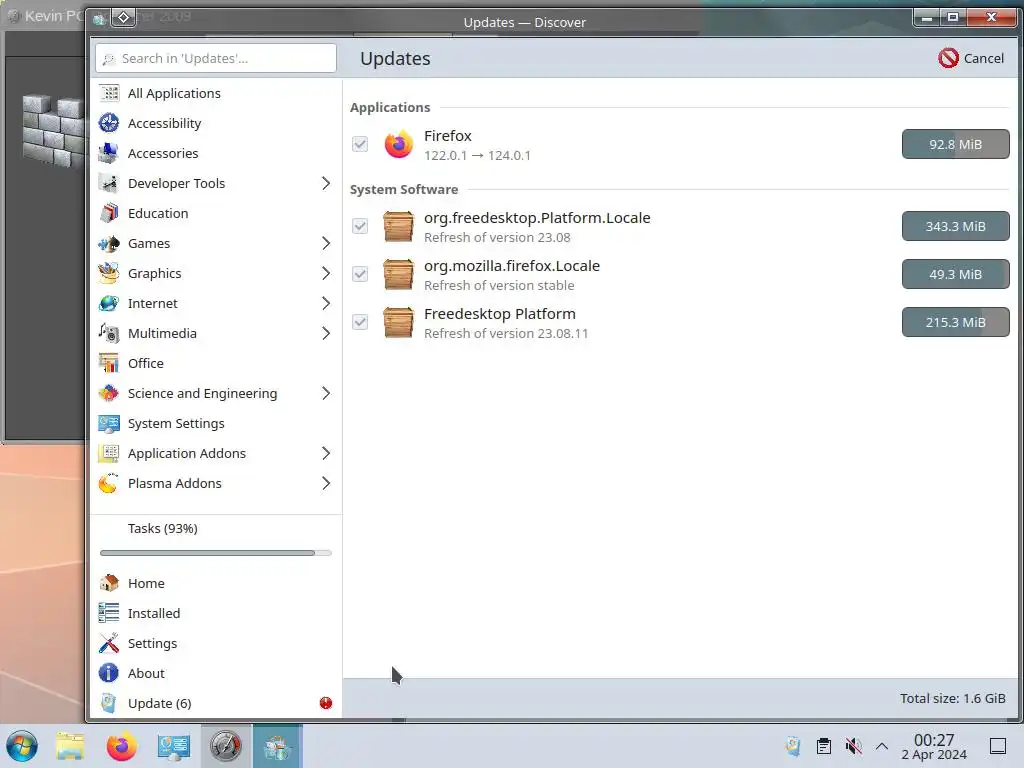This screenshot has width=1024, height=768.
Task: Select the Accessibility category
Action: tap(216, 123)
